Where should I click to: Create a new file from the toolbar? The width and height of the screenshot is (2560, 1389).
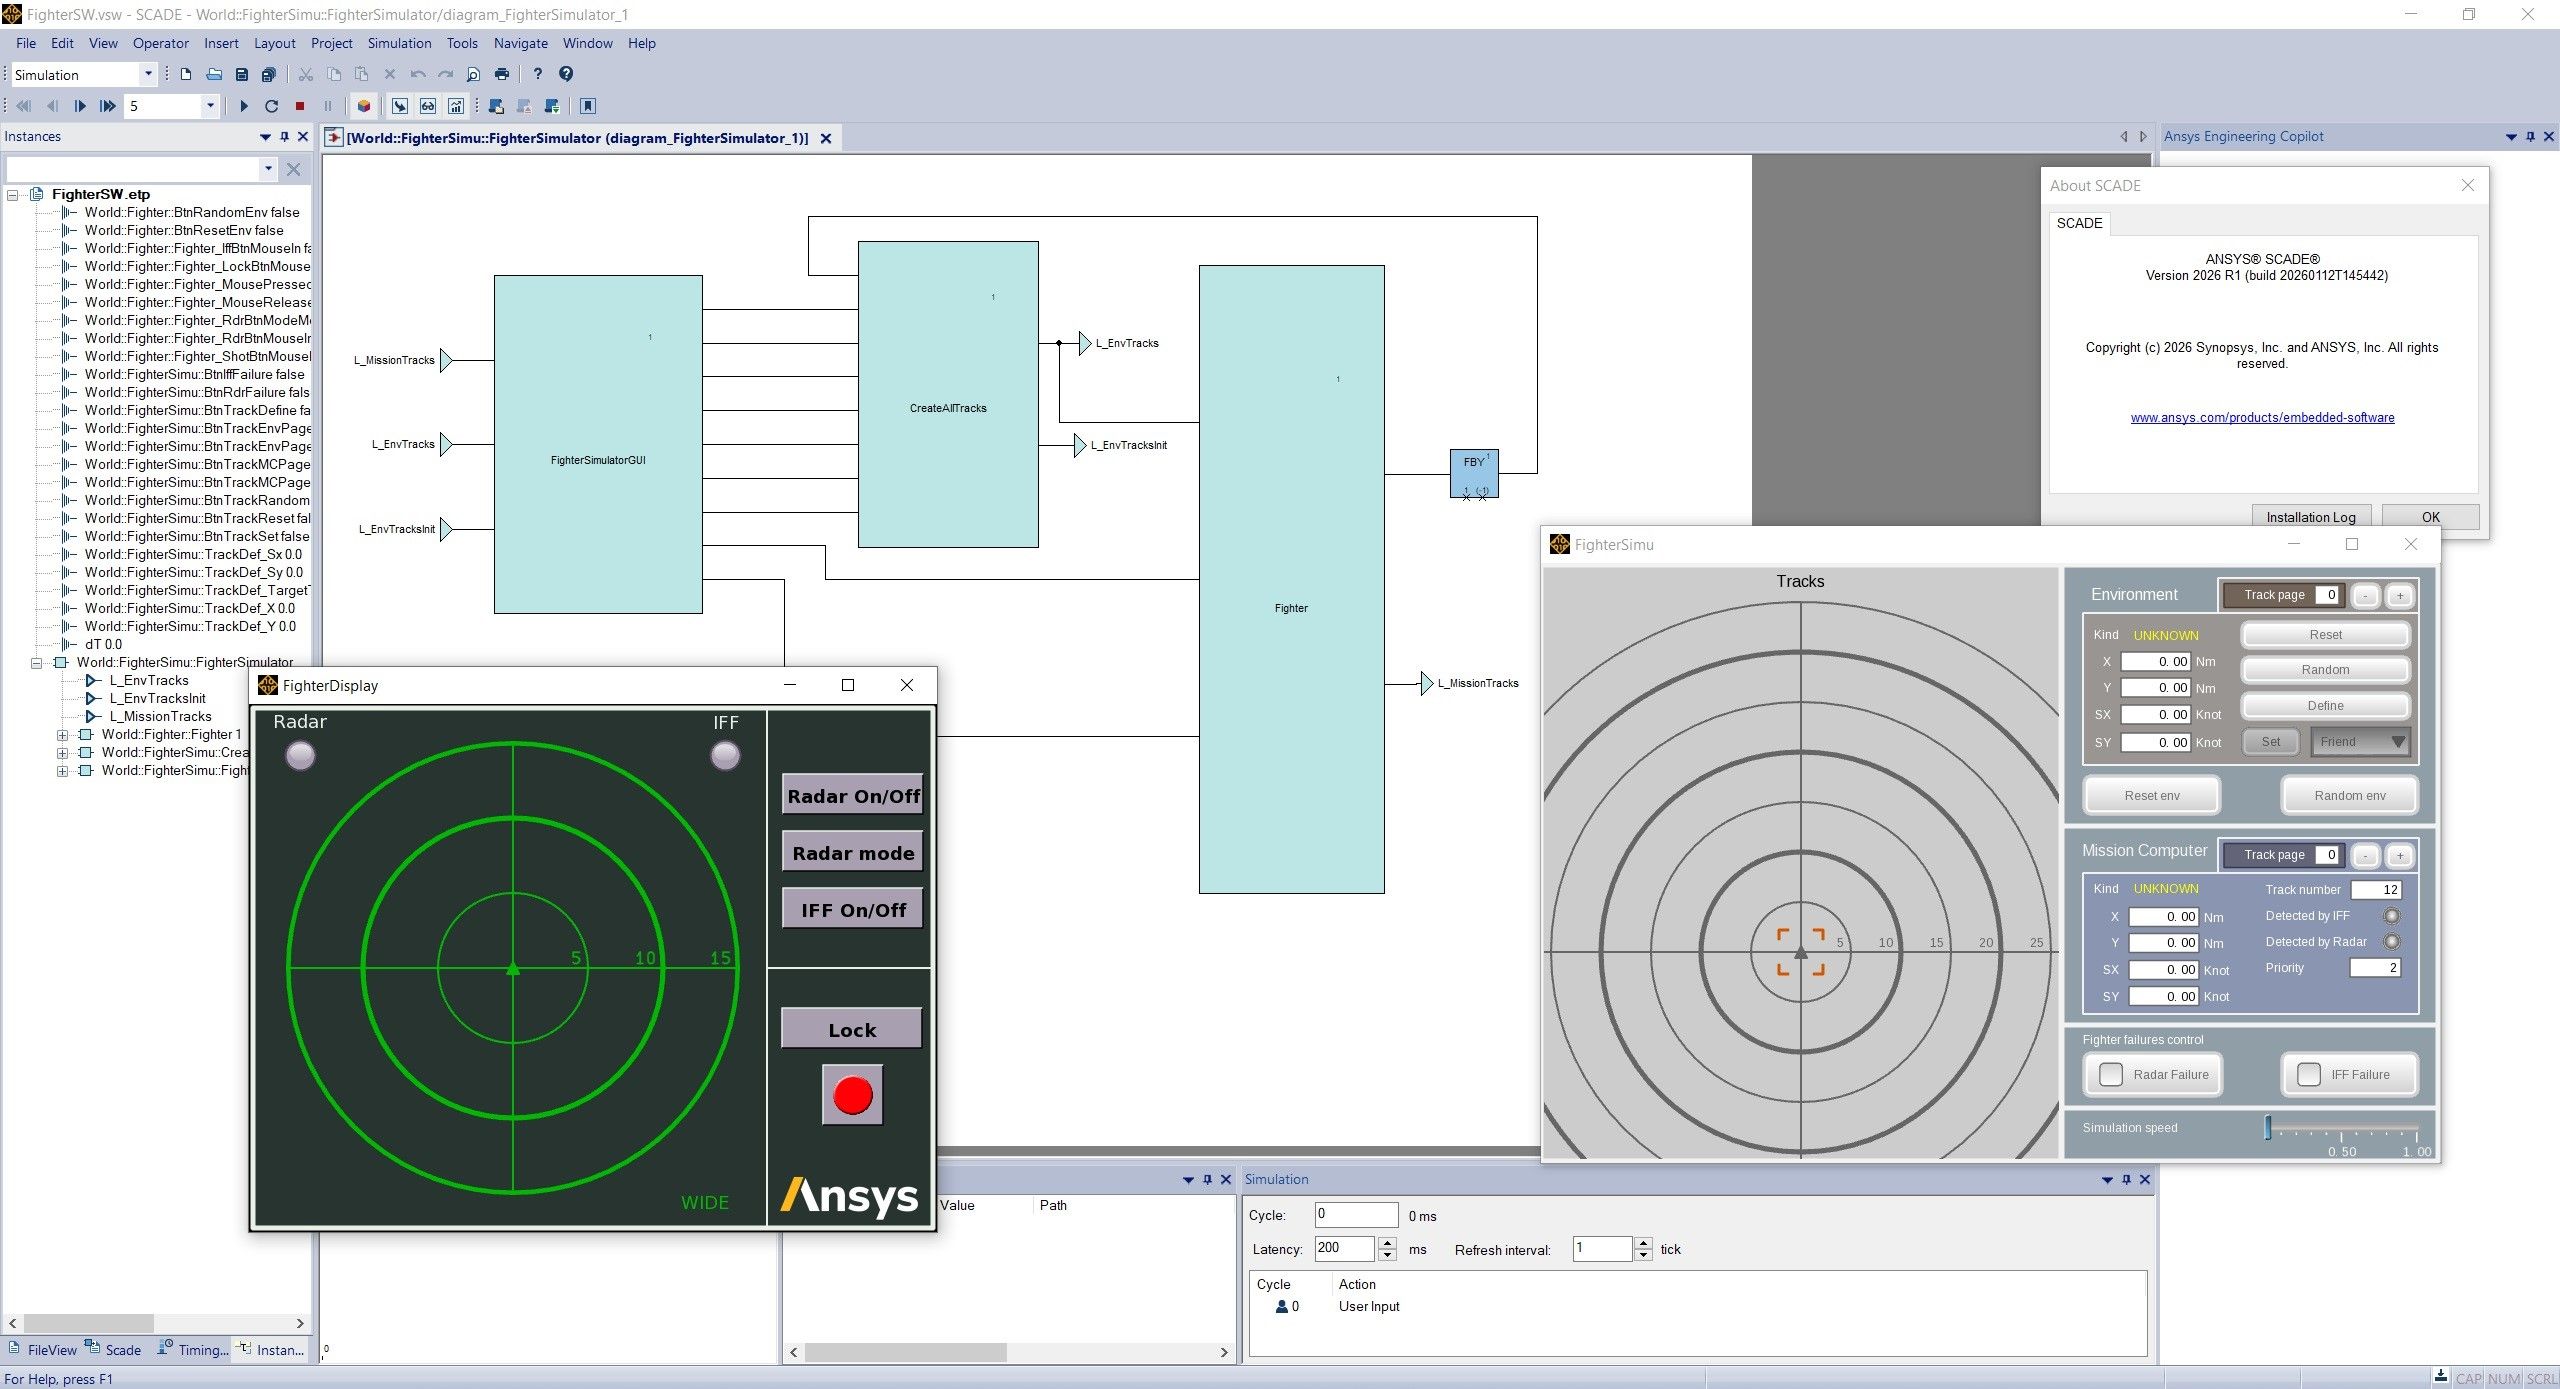186,74
